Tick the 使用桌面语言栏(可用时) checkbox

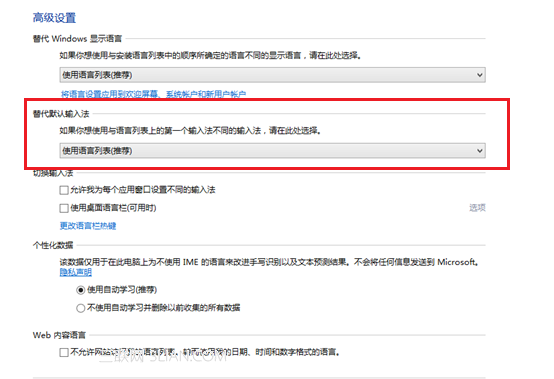[x=64, y=208]
